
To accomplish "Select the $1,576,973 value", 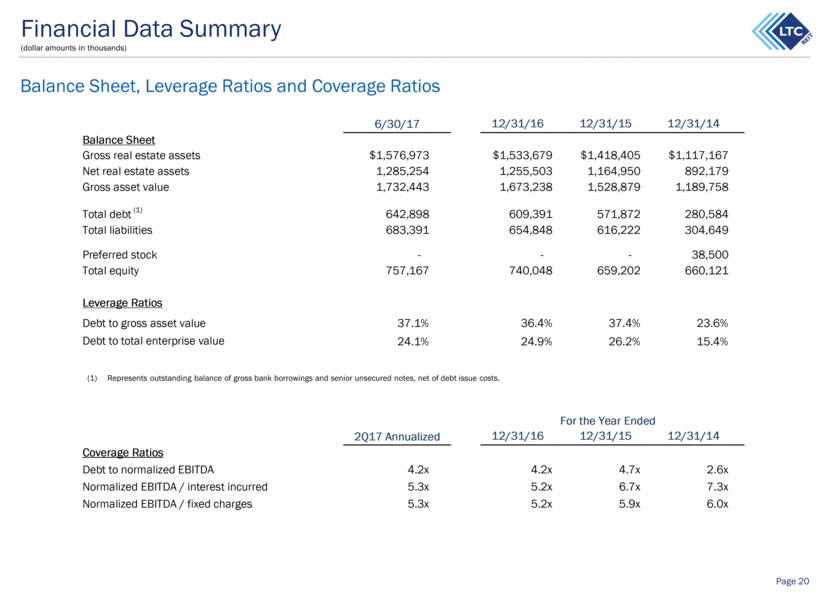I will (399, 155).
